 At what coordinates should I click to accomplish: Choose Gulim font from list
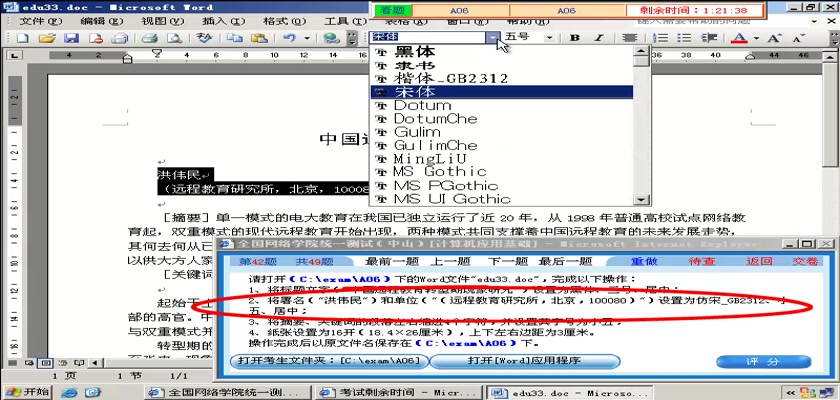[501, 132]
